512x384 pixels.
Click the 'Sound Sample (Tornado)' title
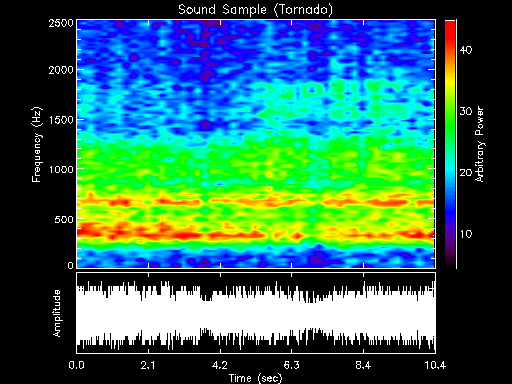point(255,10)
